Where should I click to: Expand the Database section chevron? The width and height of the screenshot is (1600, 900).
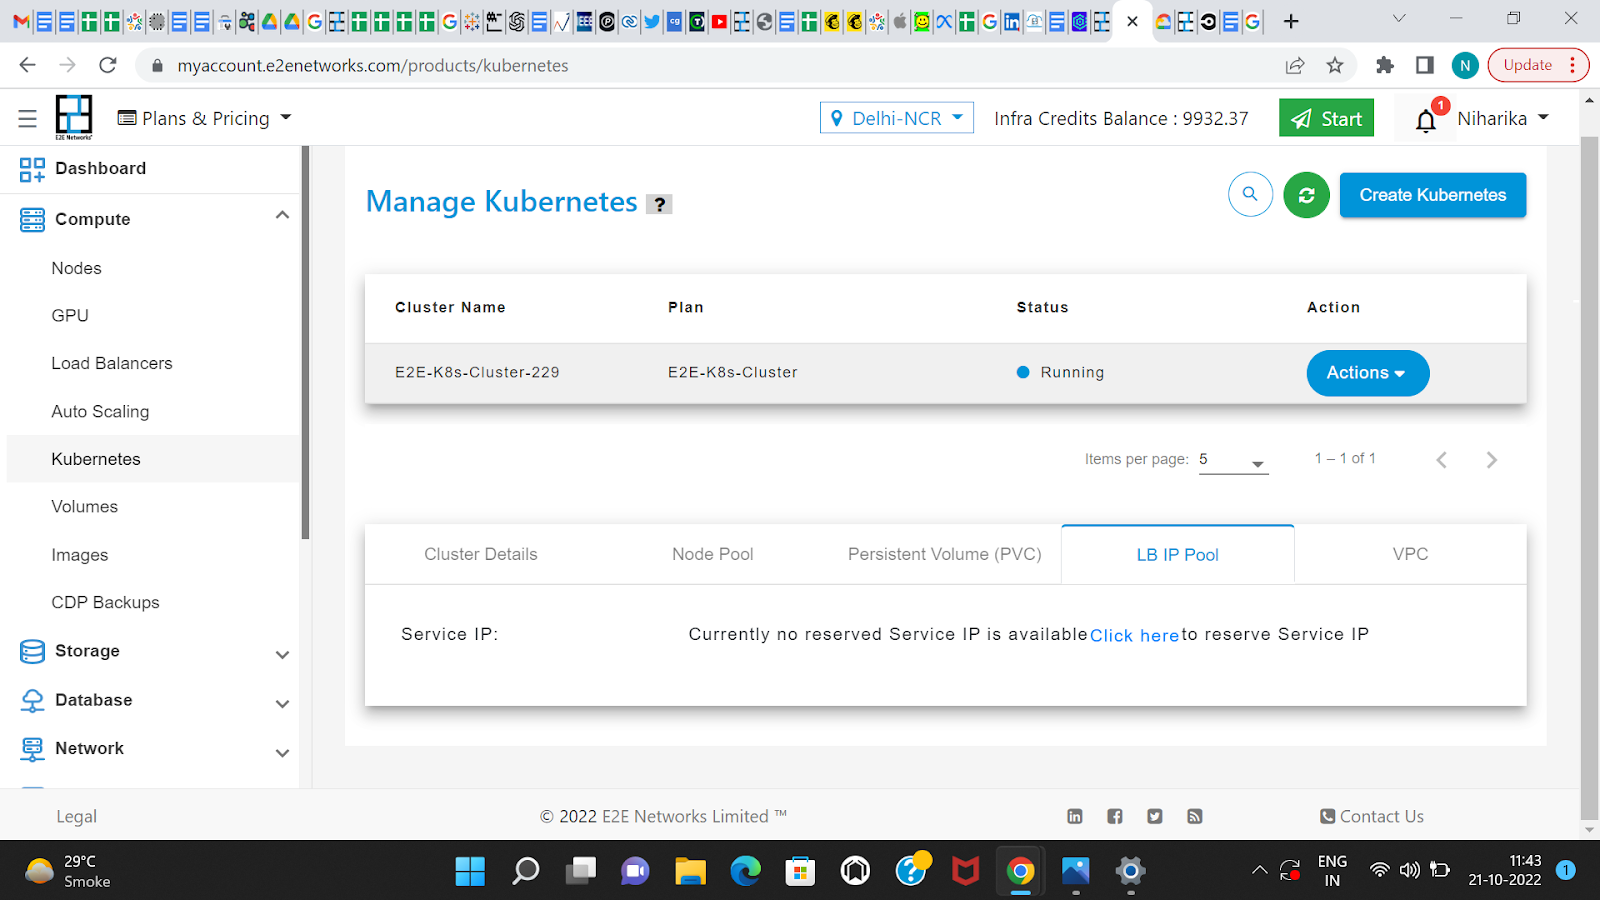point(283,704)
